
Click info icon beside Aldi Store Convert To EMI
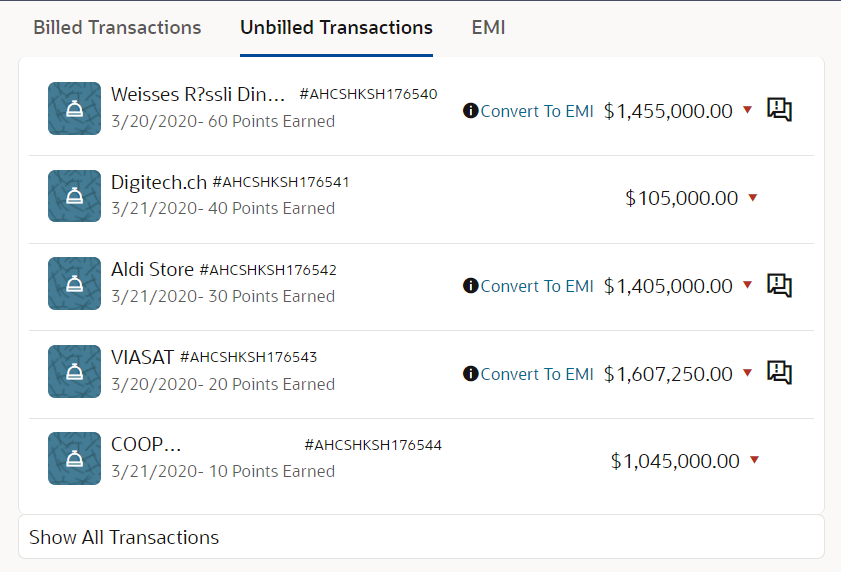pos(471,286)
